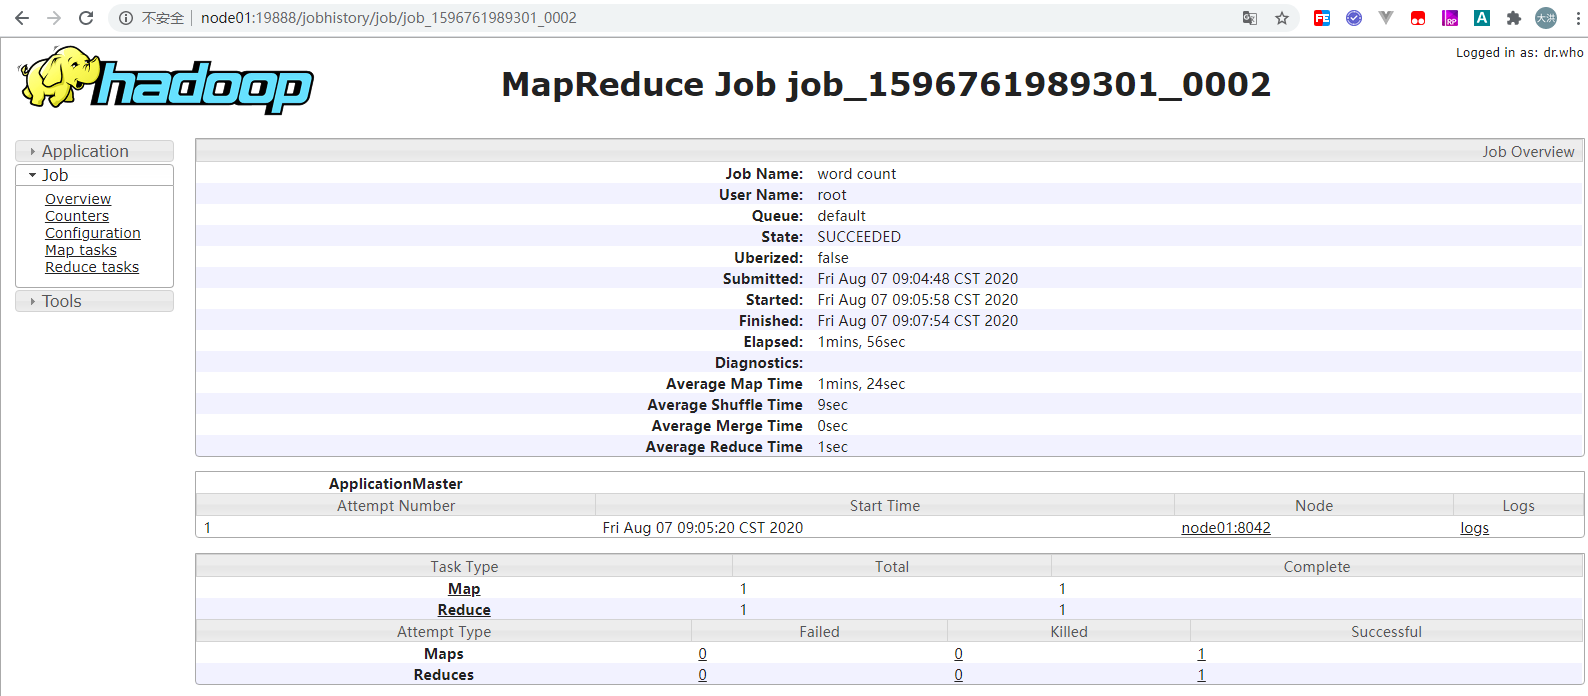This screenshot has height=696, width=1588.
Task: Bookmark this page with the star icon
Action: pos(1282,18)
